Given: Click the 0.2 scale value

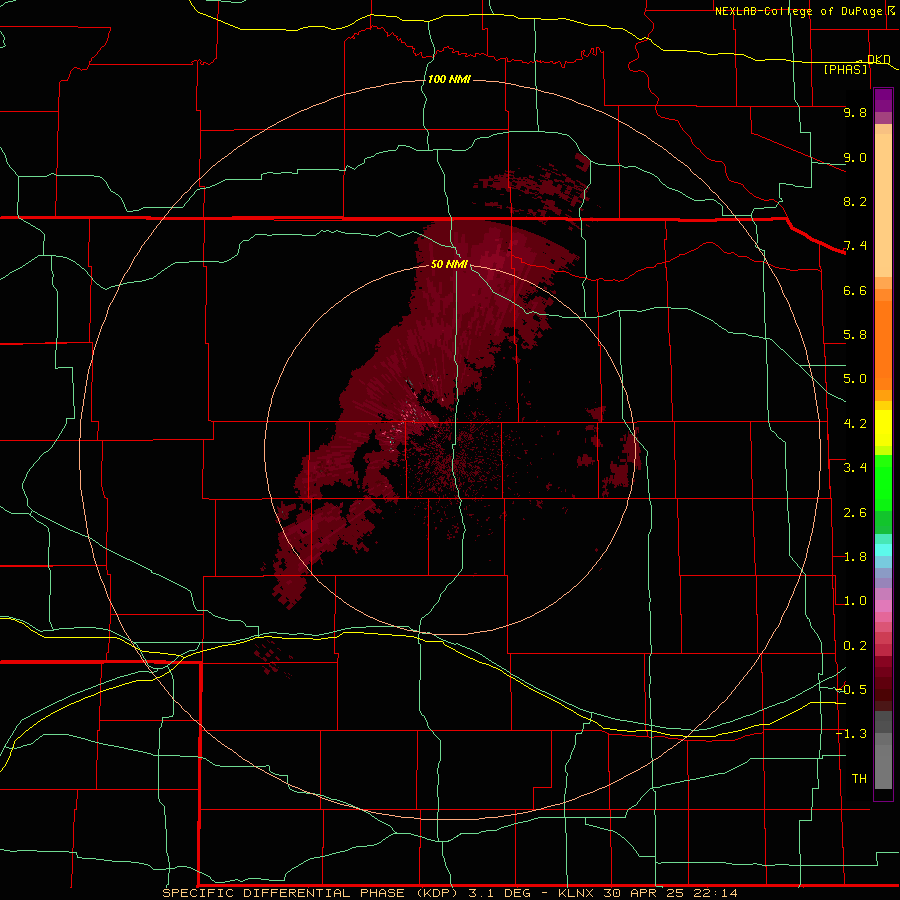Looking at the screenshot, I should tap(855, 646).
